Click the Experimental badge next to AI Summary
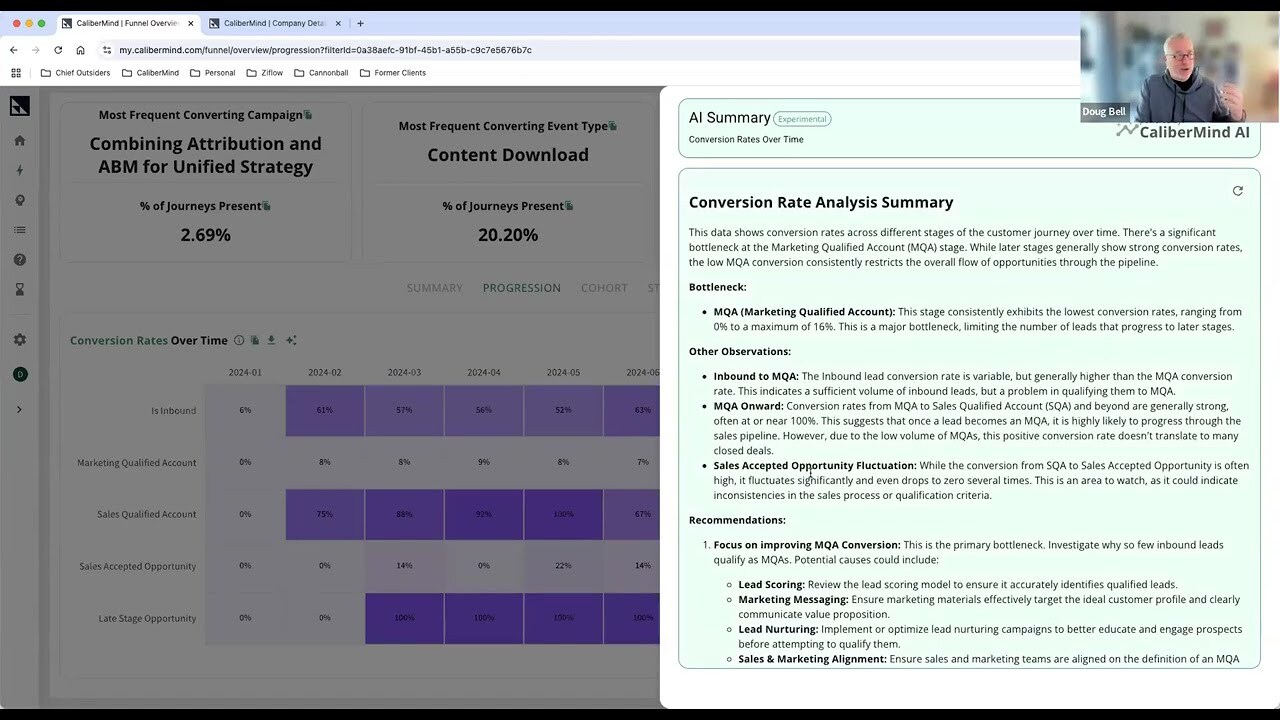The height and width of the screenshot is (720, 1280). [x=801, y=118]
